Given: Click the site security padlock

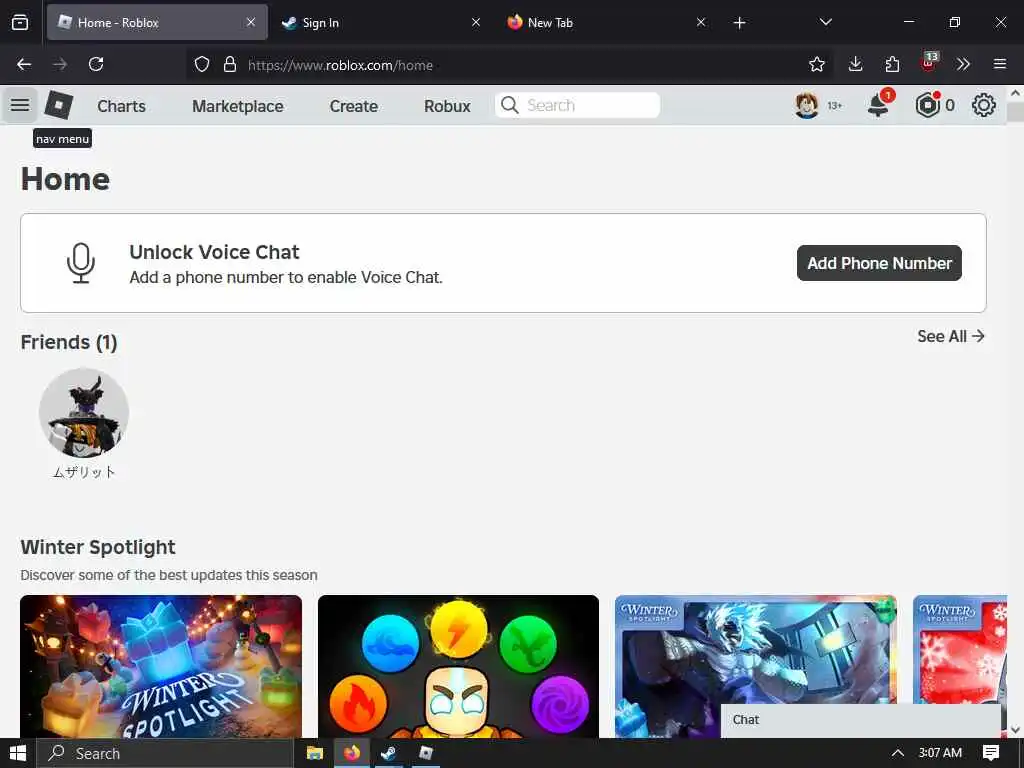Looking at the screenshot, I should click(x=230, y=65).
